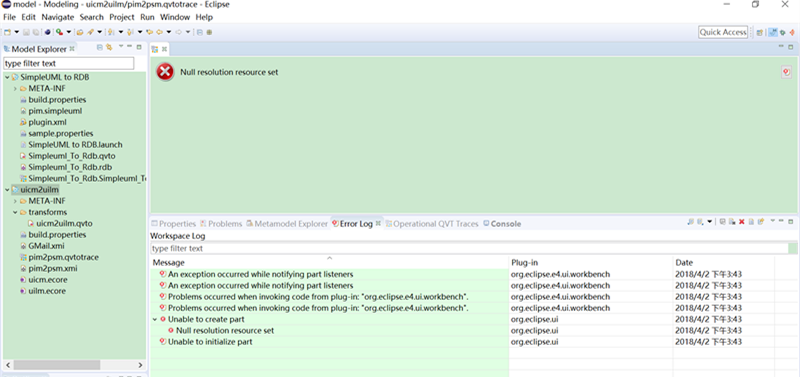Image resolution: width=800 pixels, height=377 pixels.
Task: Sort by the Date column header
Action: 723,262
